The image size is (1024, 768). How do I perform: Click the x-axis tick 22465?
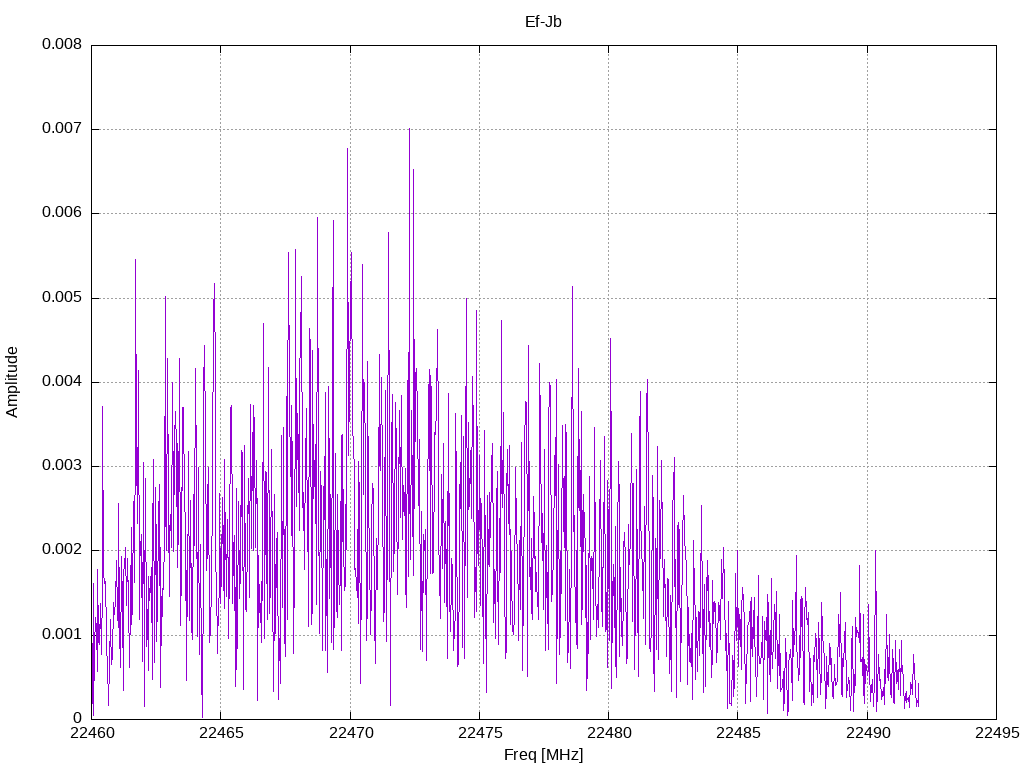tap(221, 733)
